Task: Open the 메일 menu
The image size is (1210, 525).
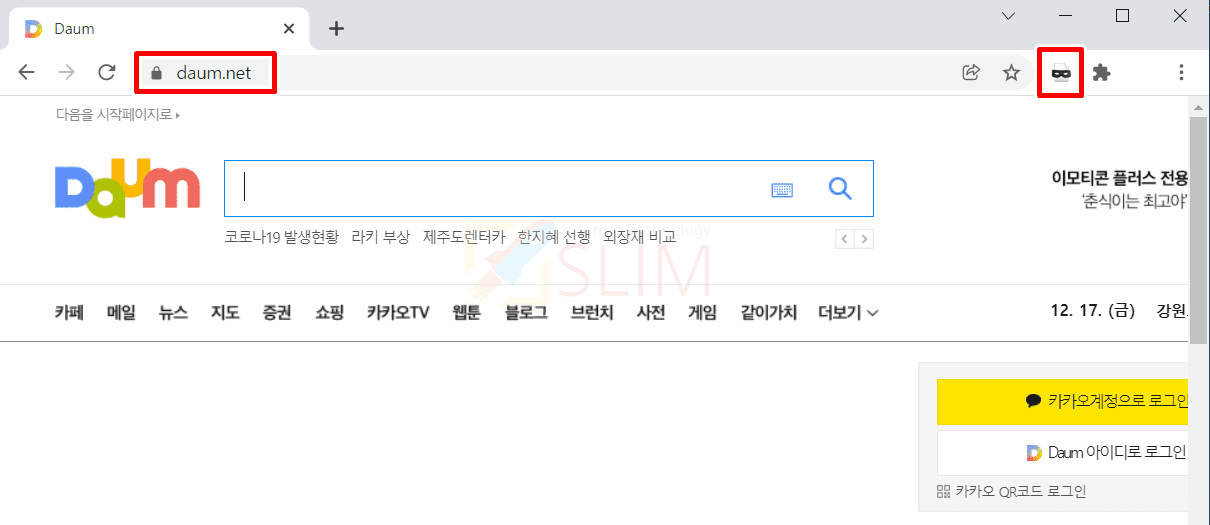Action: [121, 312]
